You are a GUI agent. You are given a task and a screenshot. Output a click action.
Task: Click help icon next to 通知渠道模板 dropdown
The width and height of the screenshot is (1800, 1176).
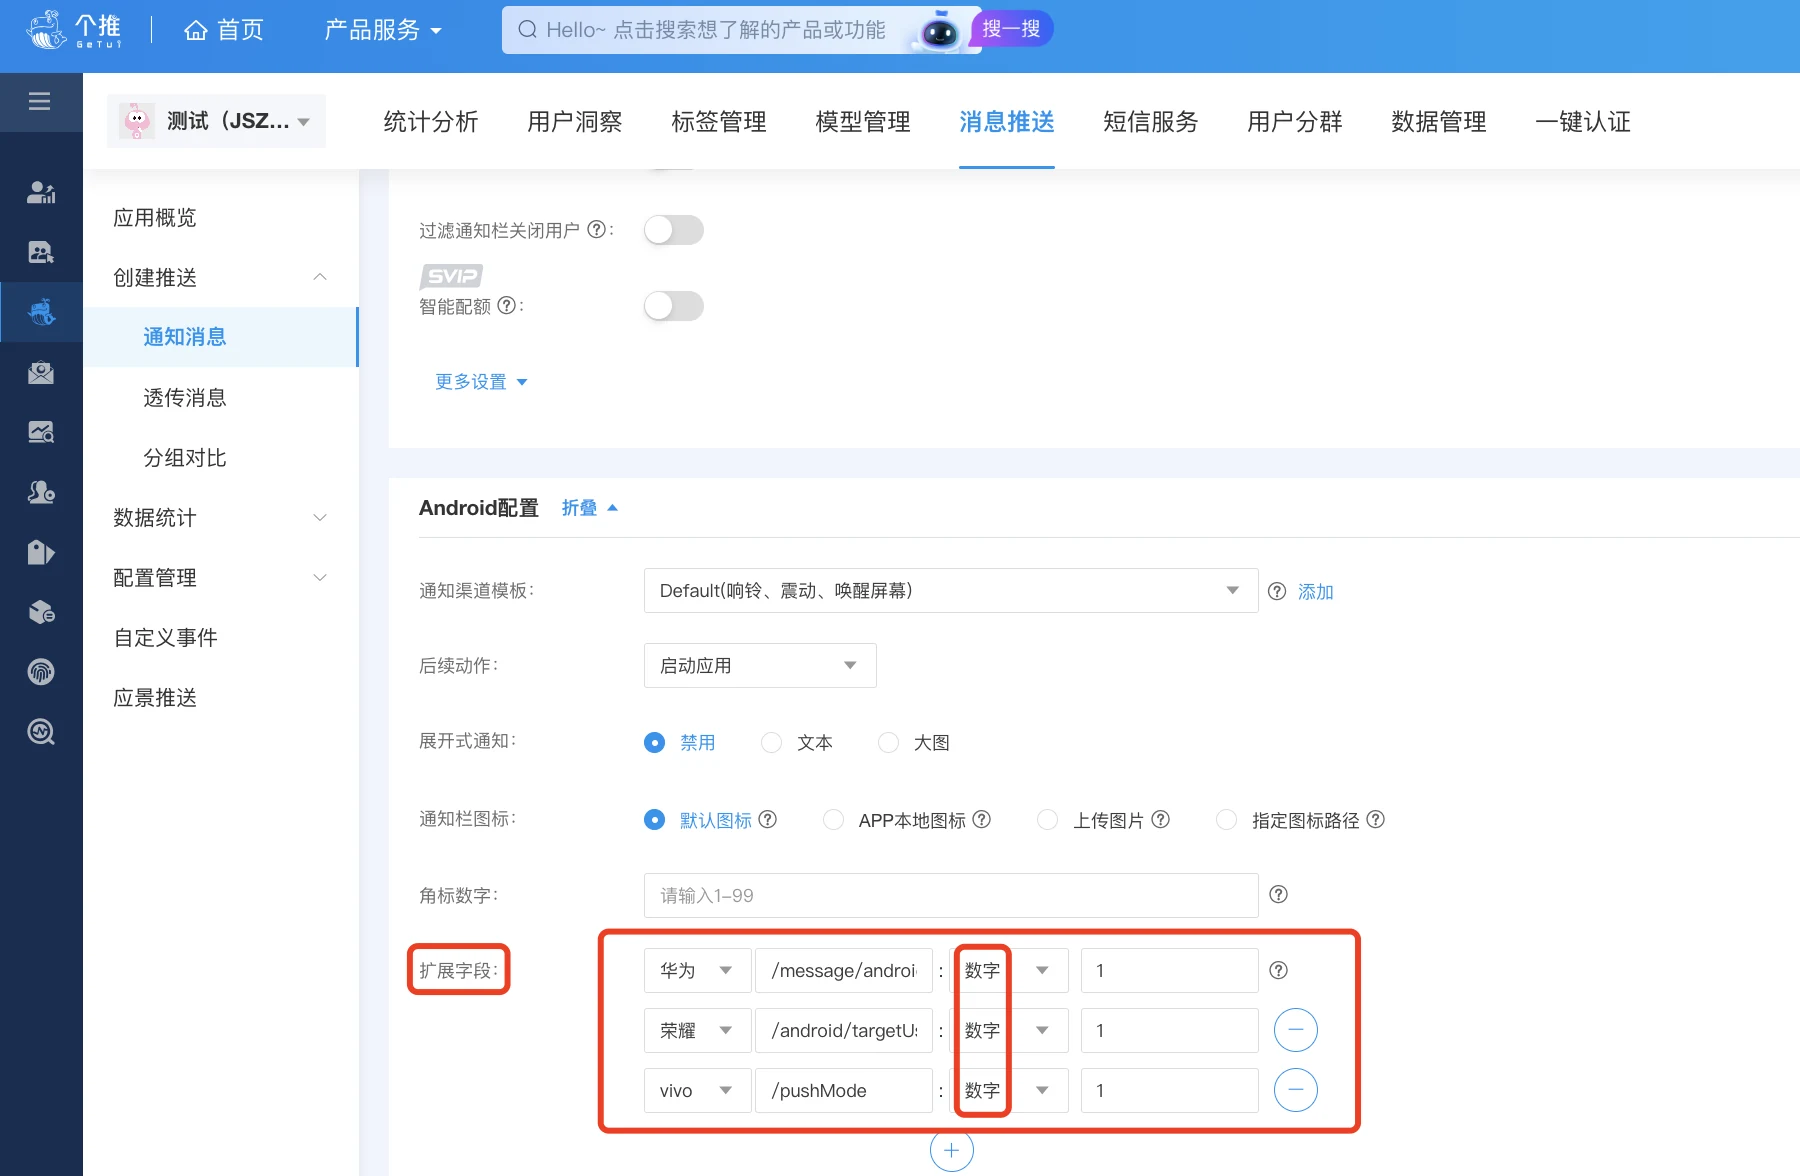[1277, 591]
